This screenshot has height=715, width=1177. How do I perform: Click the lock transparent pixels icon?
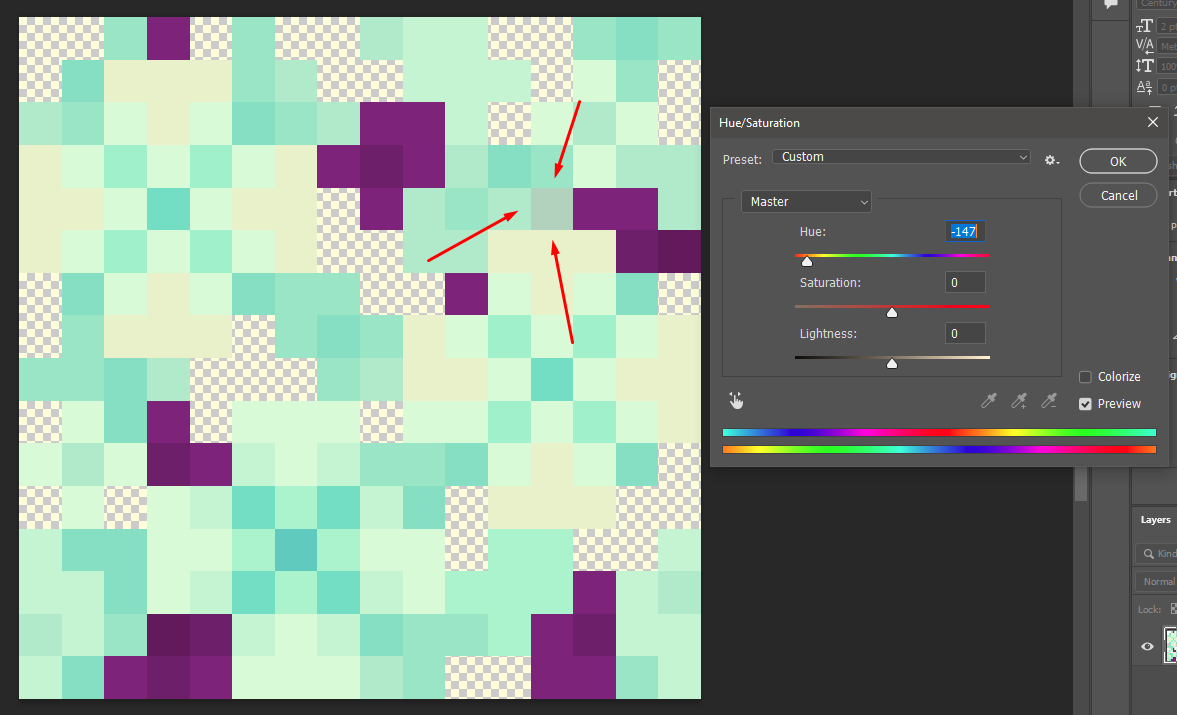coord(1172,609)
